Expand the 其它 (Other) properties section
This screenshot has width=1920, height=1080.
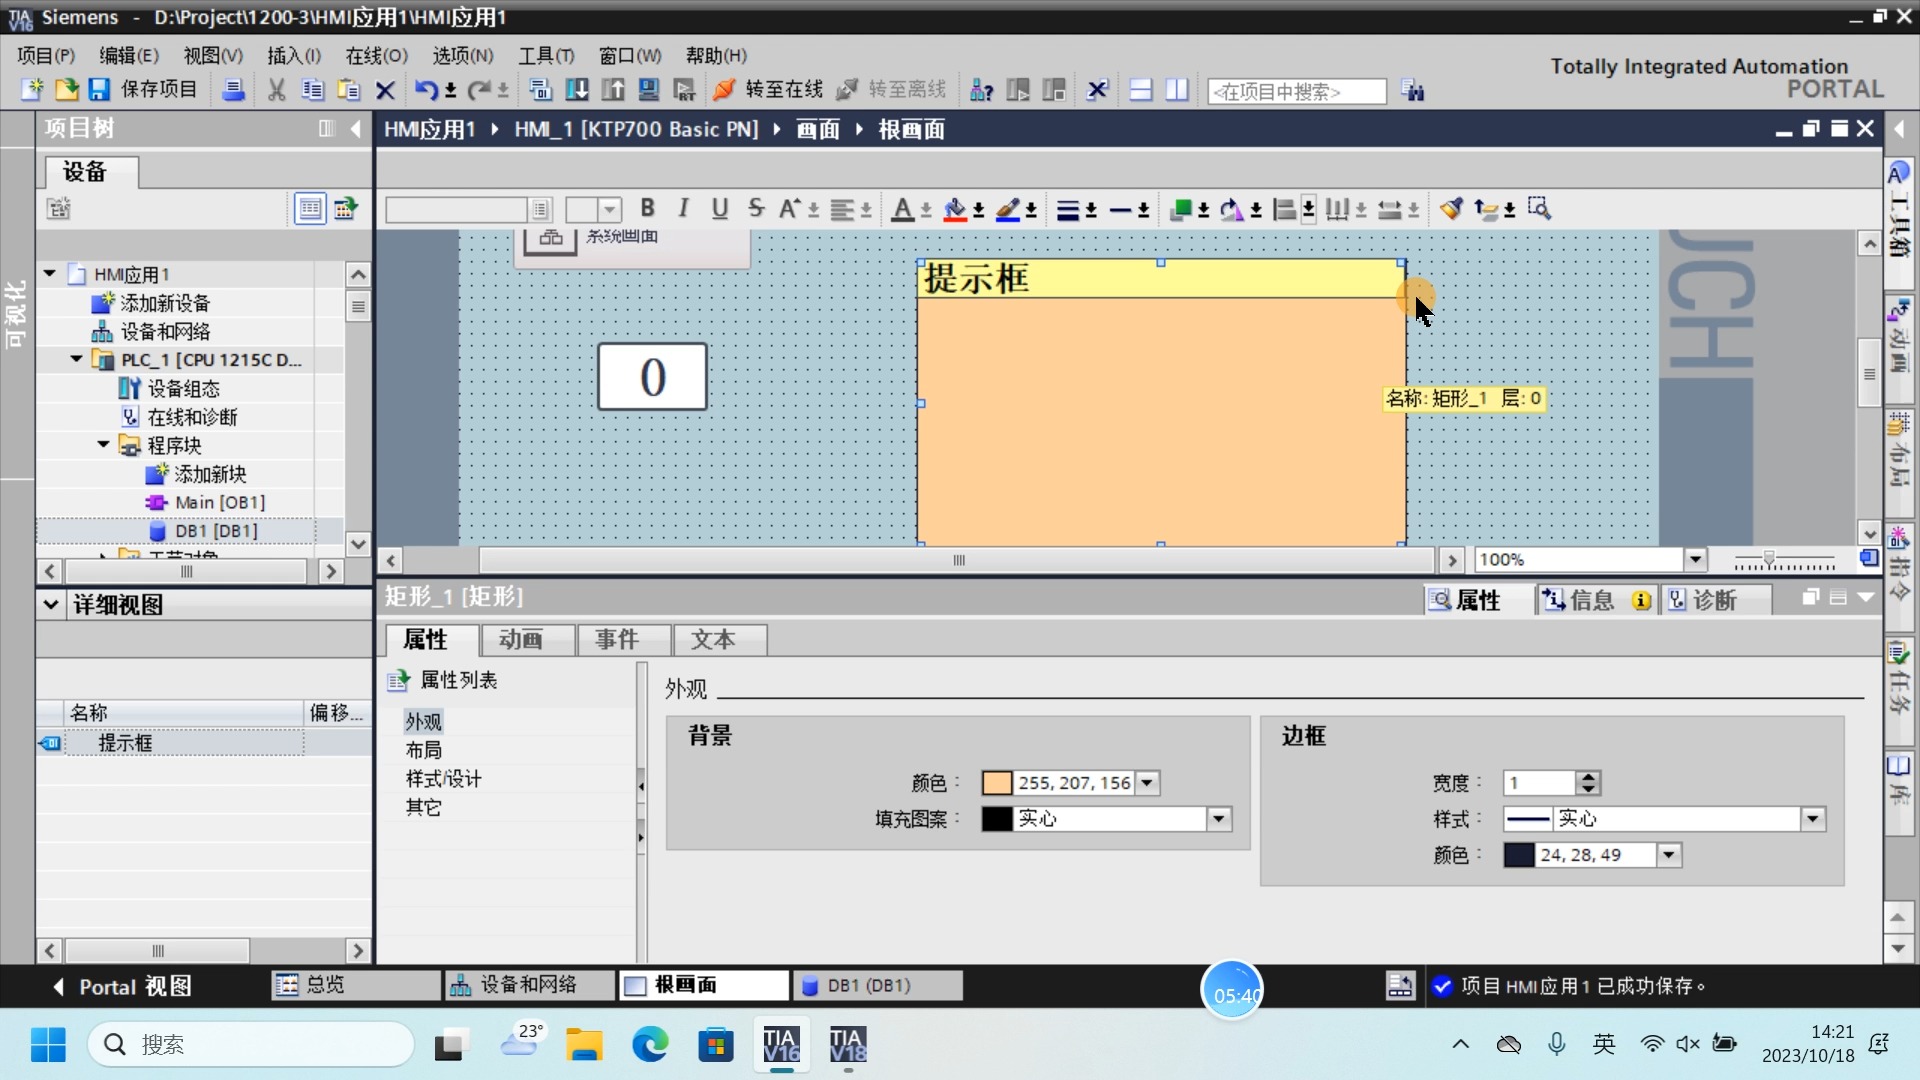click(425, 806)
